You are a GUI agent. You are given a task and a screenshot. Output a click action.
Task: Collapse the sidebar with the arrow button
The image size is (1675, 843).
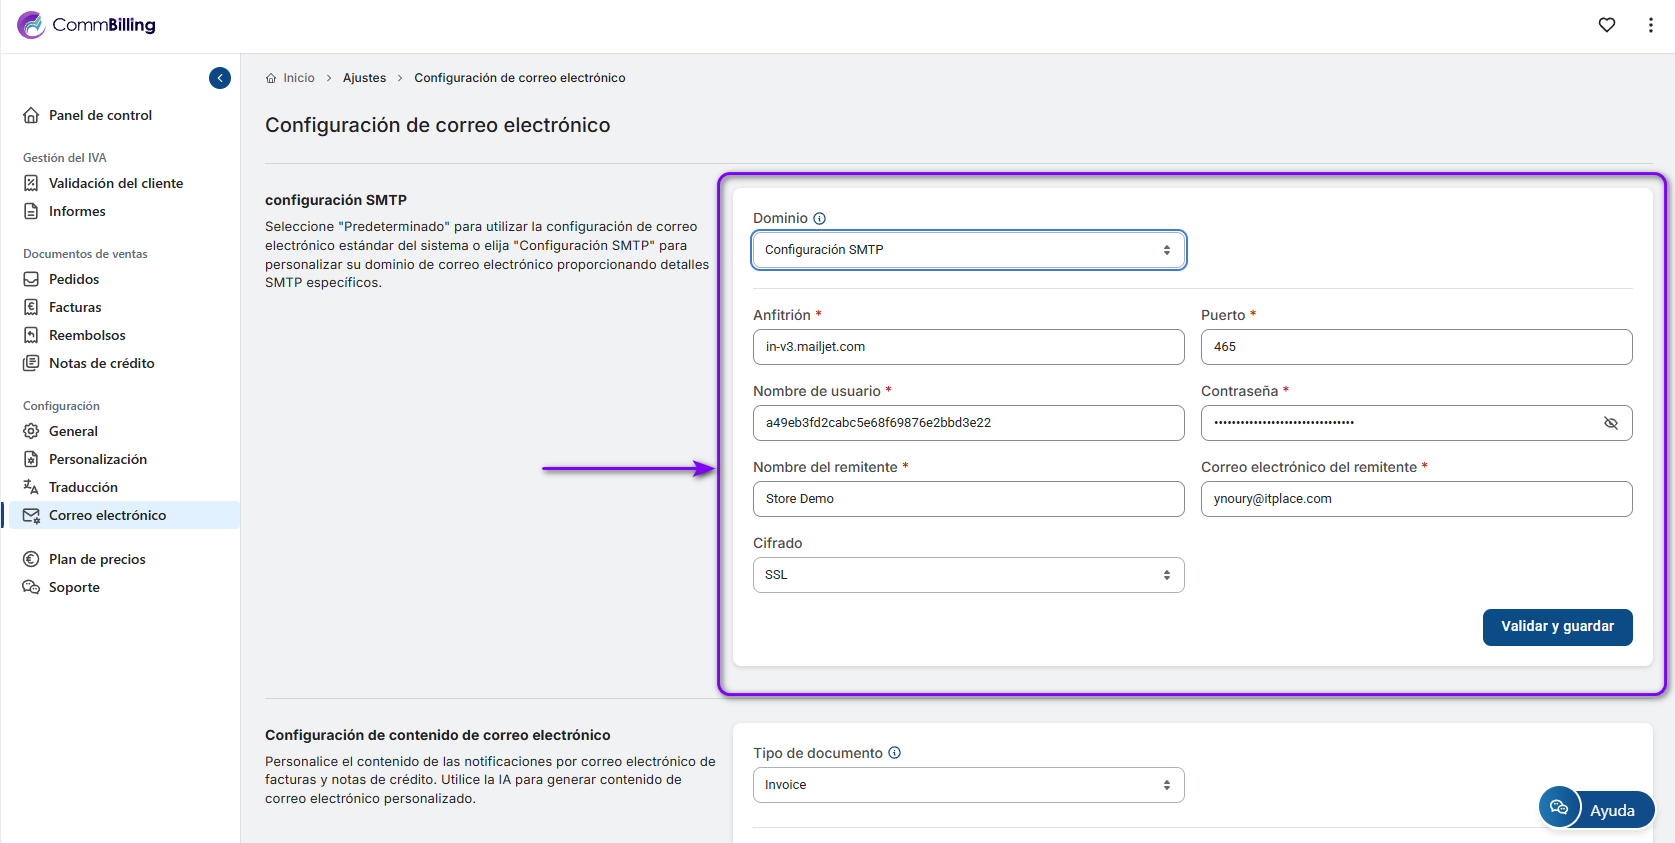coord(220,78)
